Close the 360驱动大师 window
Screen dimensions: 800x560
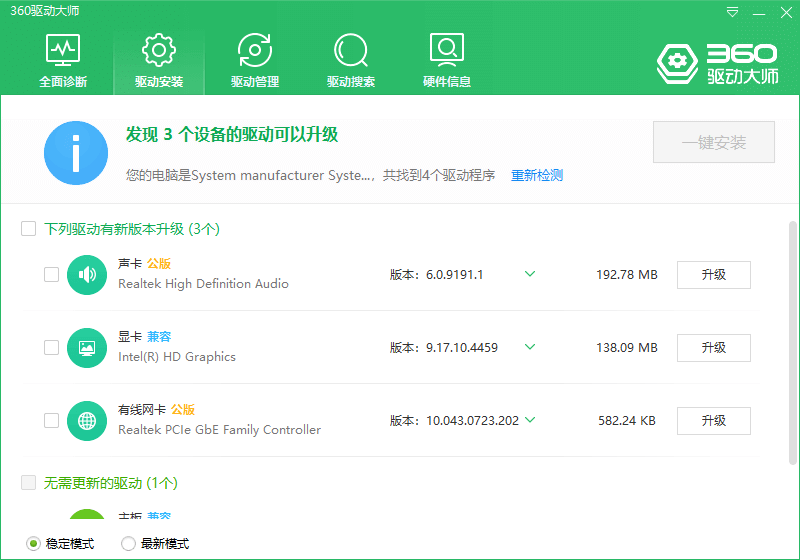(x=786, y=12)
